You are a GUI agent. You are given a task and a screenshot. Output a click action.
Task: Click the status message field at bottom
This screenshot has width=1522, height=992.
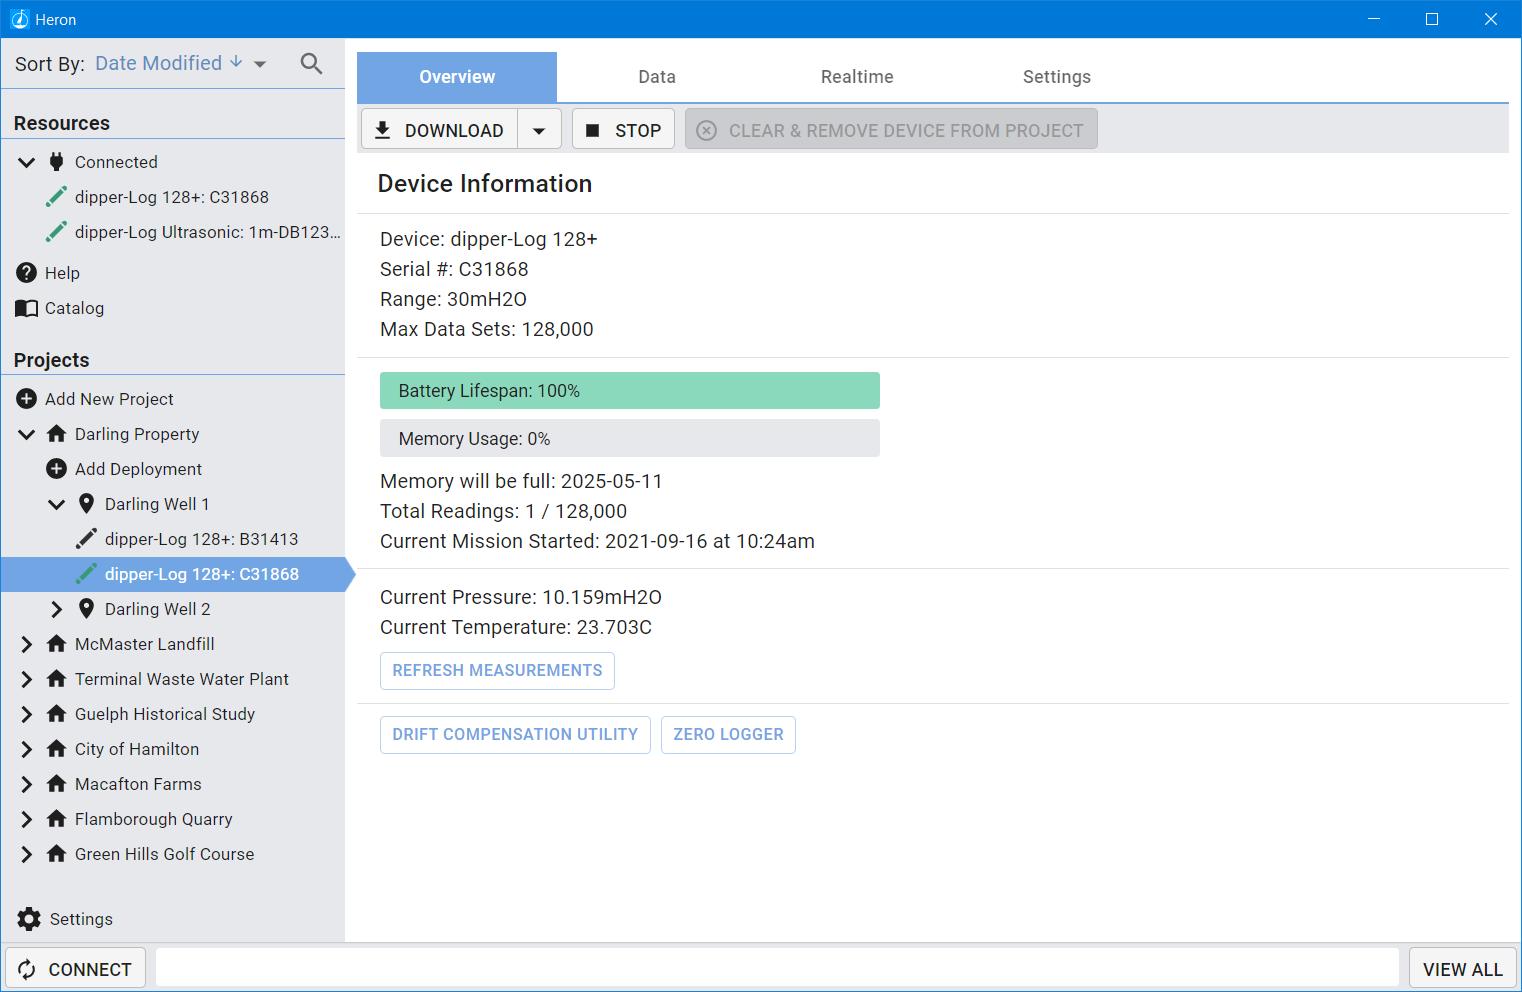click(x=777, y=969)
